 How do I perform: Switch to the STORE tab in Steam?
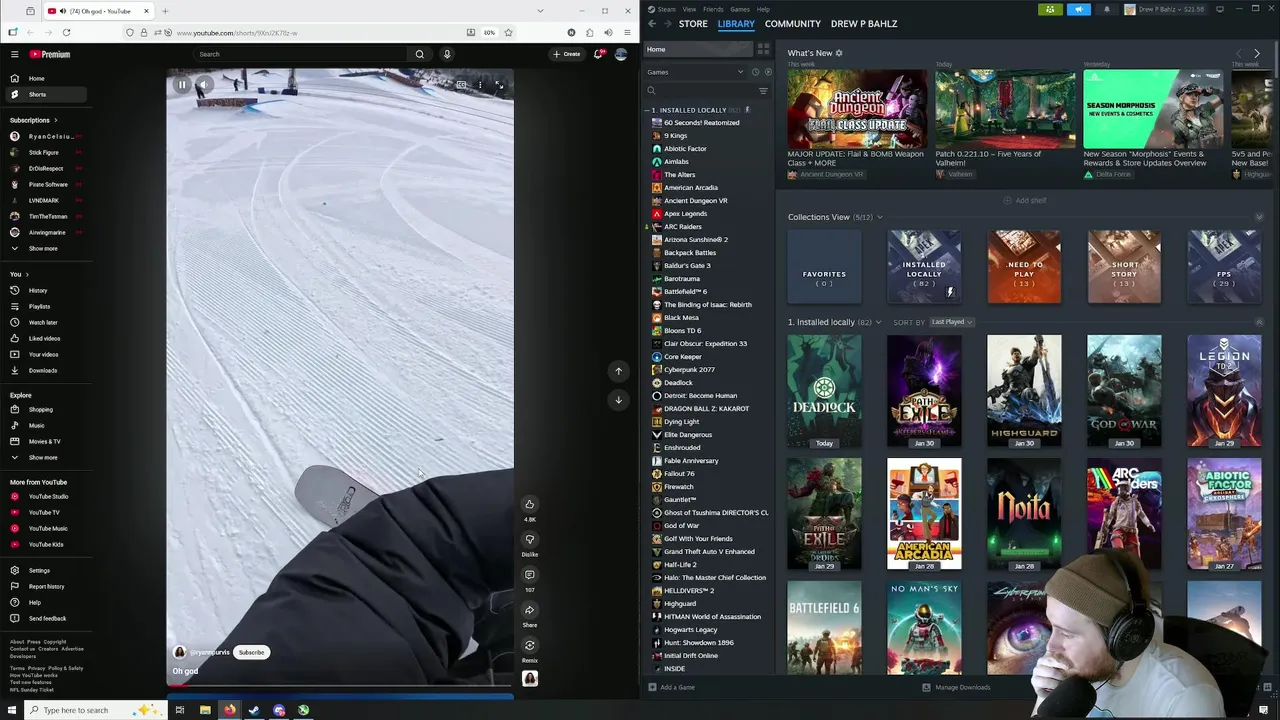pos(693,23)
